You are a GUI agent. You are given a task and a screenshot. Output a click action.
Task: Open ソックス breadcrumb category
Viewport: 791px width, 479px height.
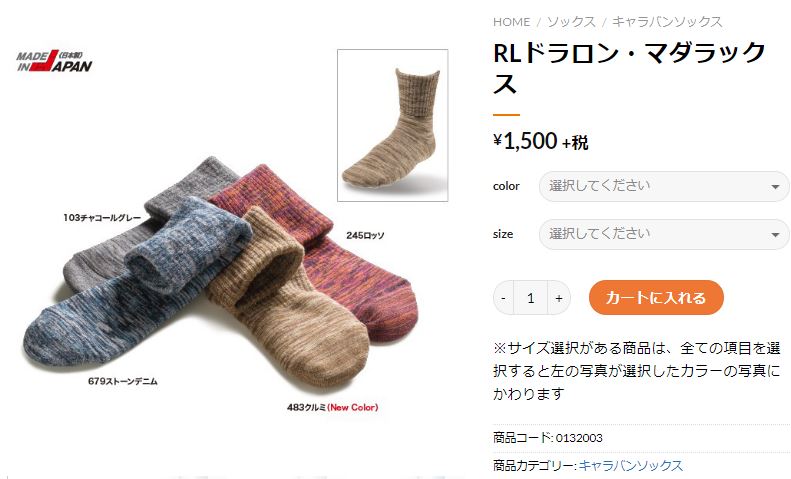[571, 22]
